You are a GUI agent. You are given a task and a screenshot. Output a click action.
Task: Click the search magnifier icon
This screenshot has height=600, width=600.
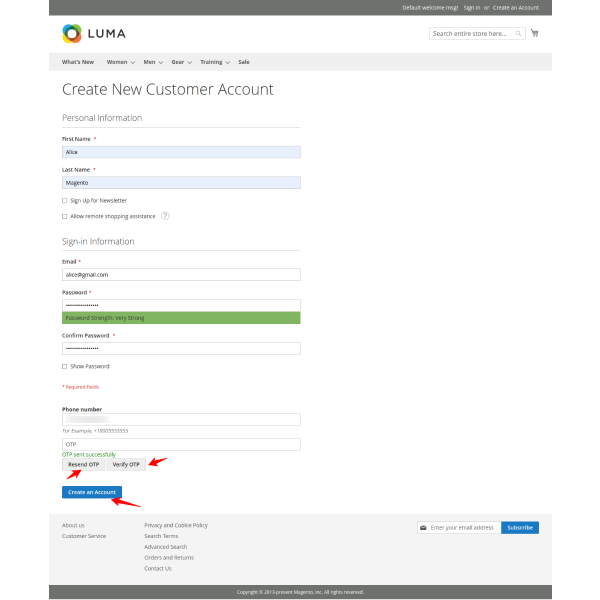(519, 33)
